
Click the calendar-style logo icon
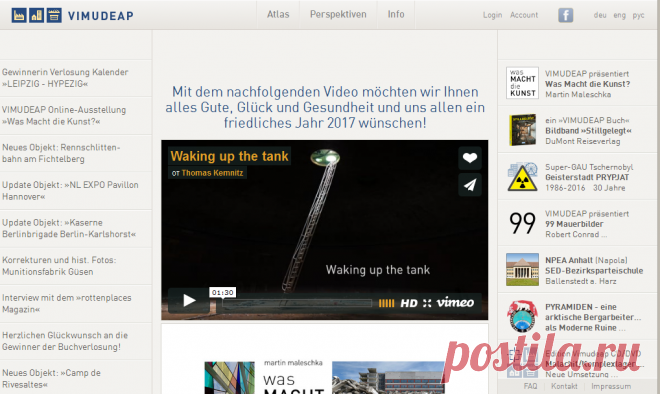[54, 16]
